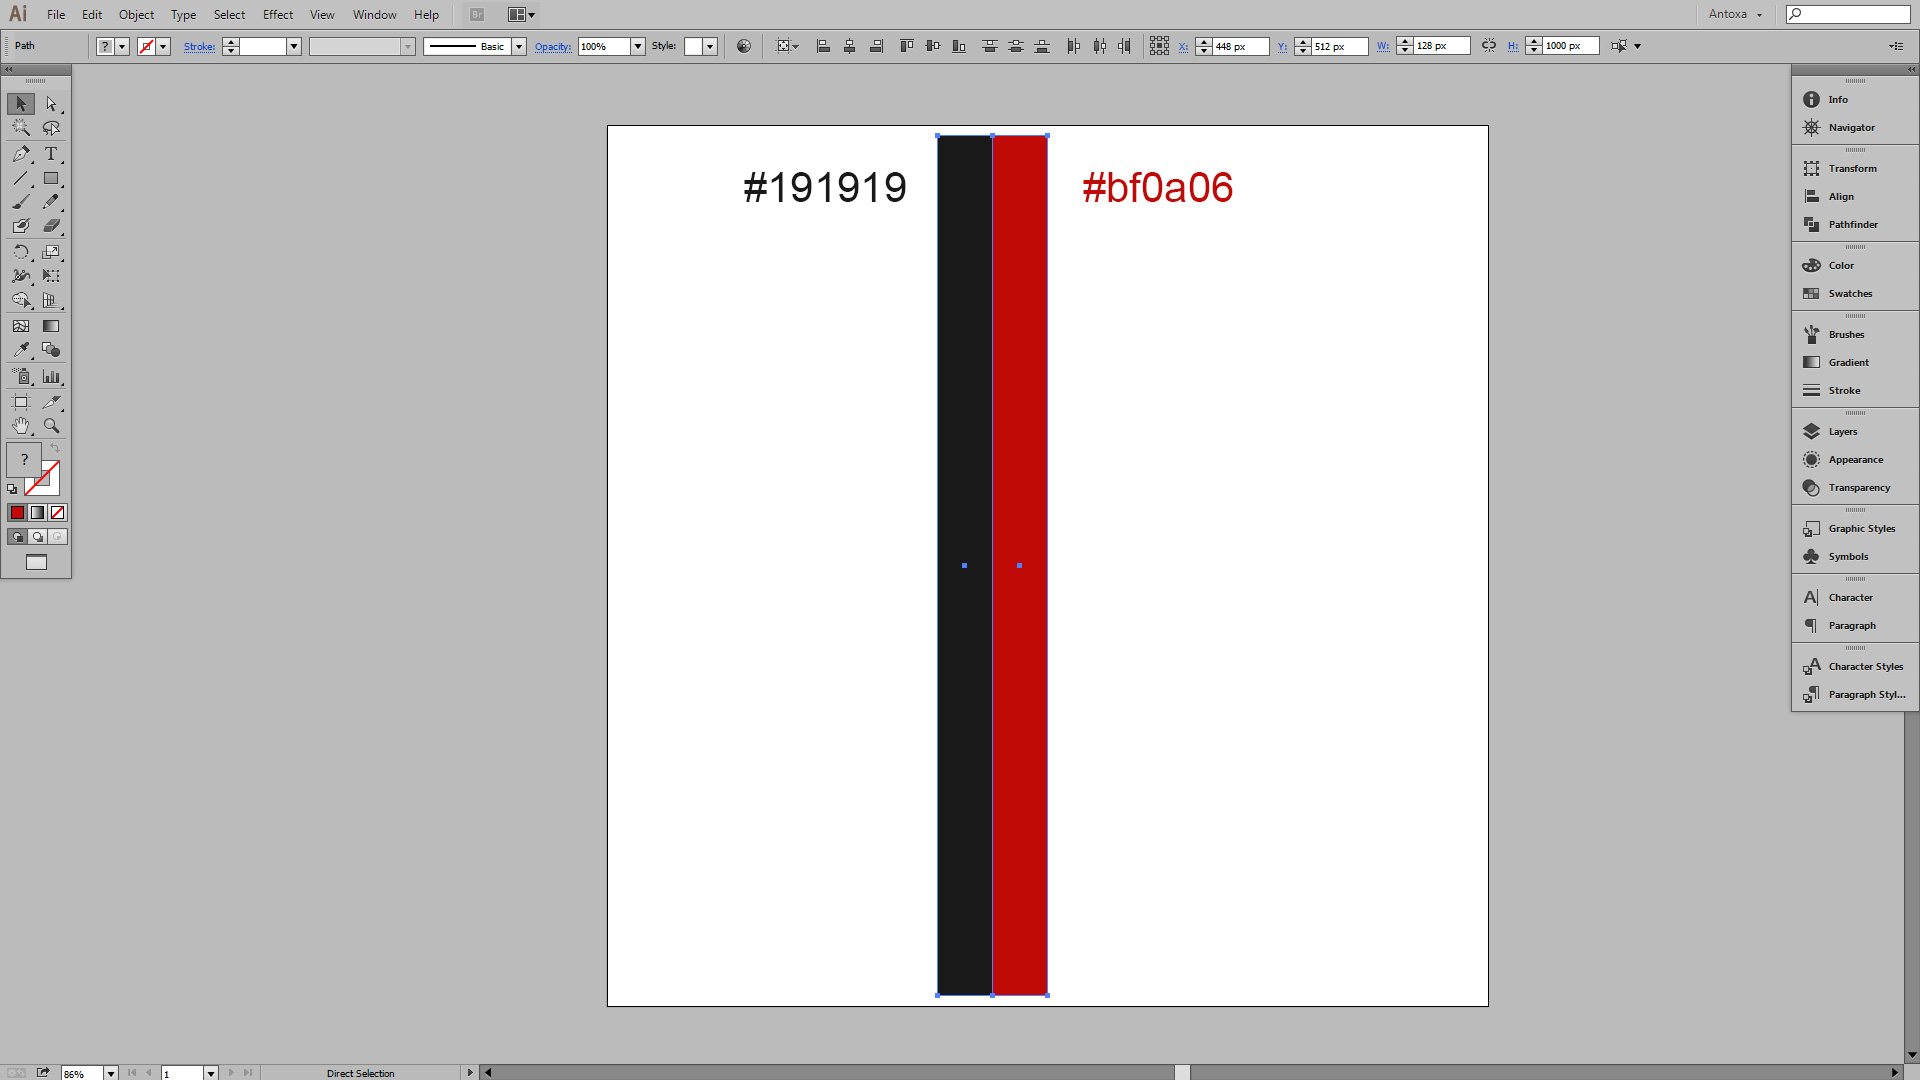Choose the Rectangle tool
Image resolution: width=1920 pixels, height=1080 pixels.
click(51, 178)
